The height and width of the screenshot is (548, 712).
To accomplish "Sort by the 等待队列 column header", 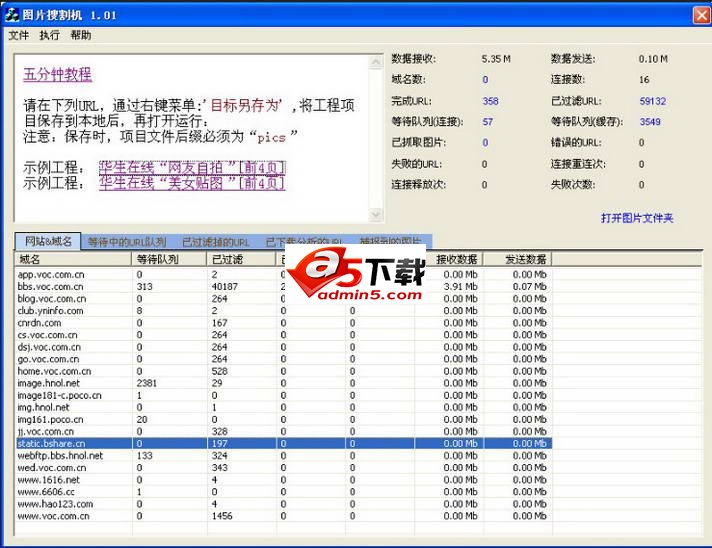I will click(x=169, y=259).
